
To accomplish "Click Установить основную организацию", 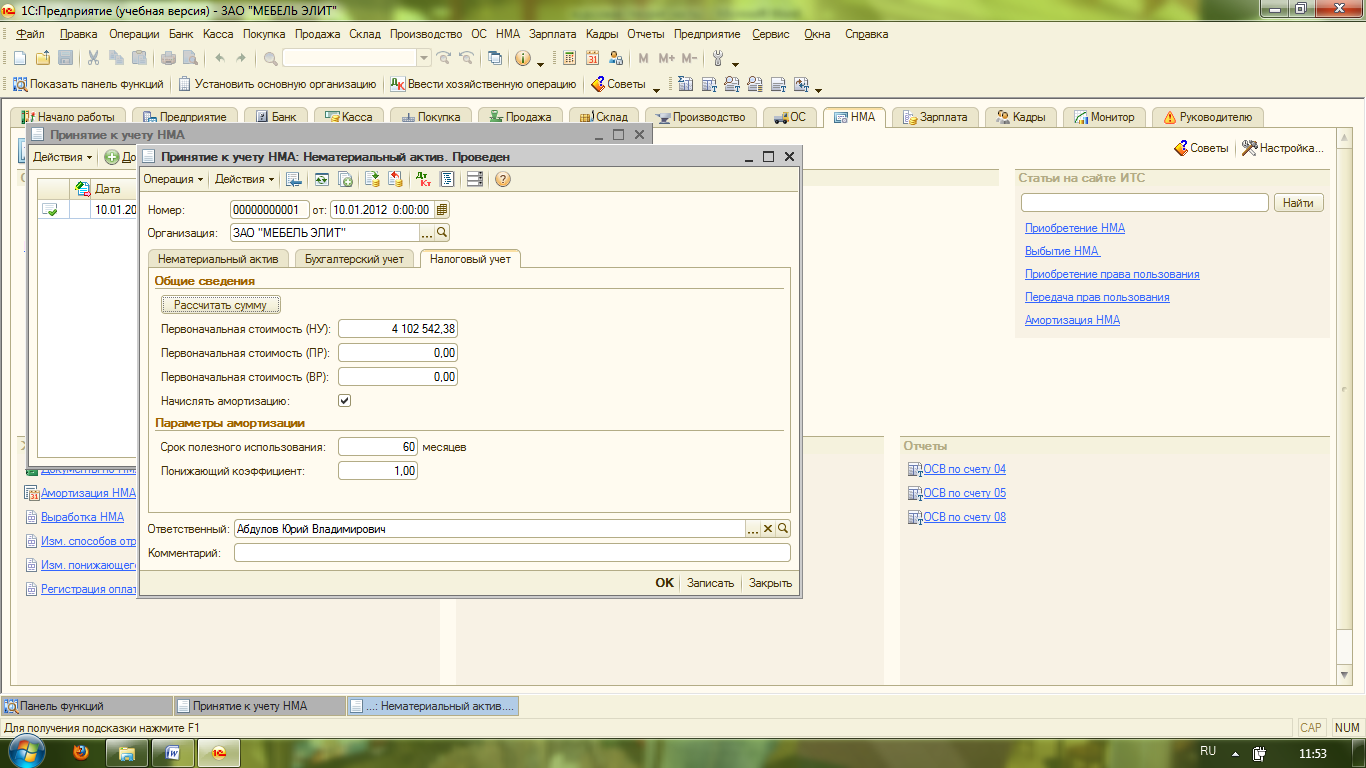I will [x=277, y=84].
